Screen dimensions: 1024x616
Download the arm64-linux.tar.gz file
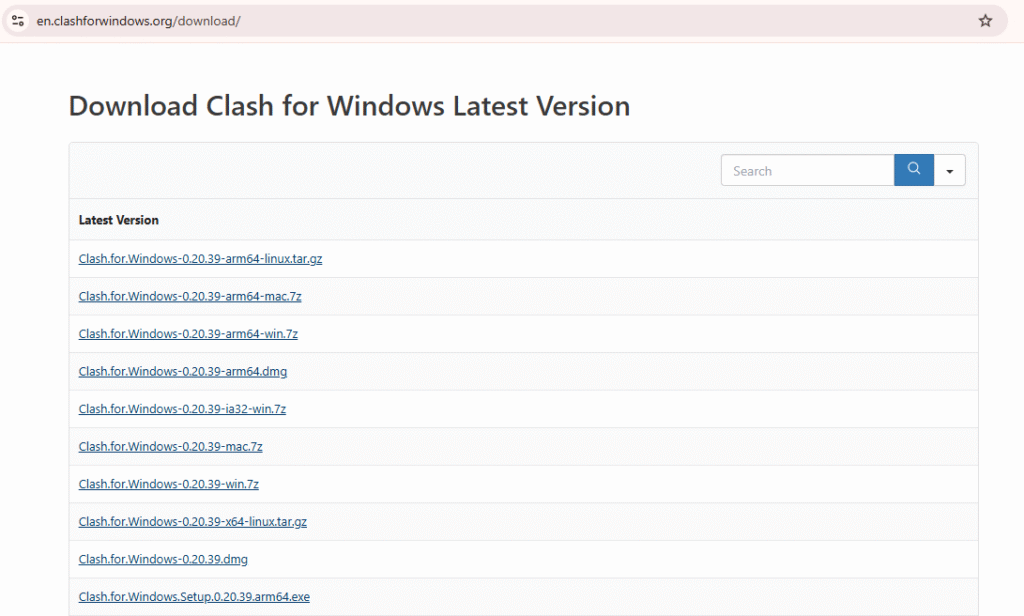pyautogui.click(x=200, y=259)
